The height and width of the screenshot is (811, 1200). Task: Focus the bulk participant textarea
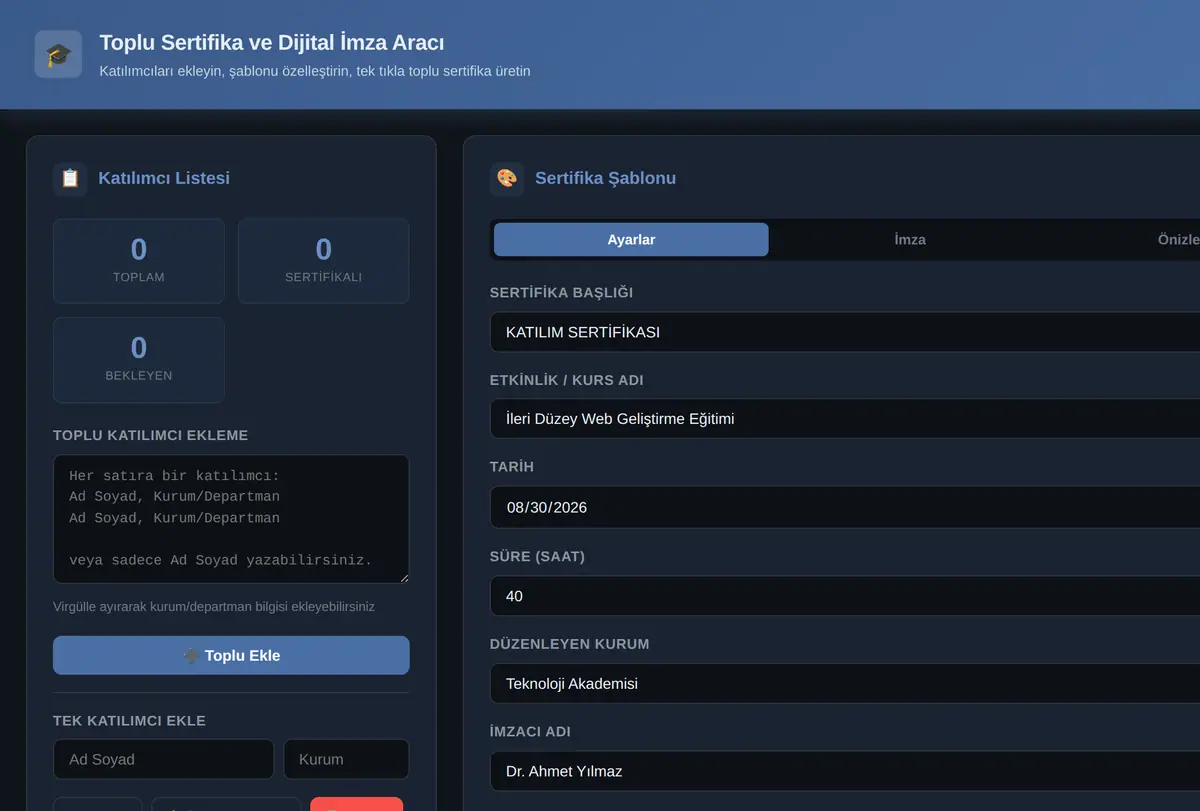(x=231, y=519)
